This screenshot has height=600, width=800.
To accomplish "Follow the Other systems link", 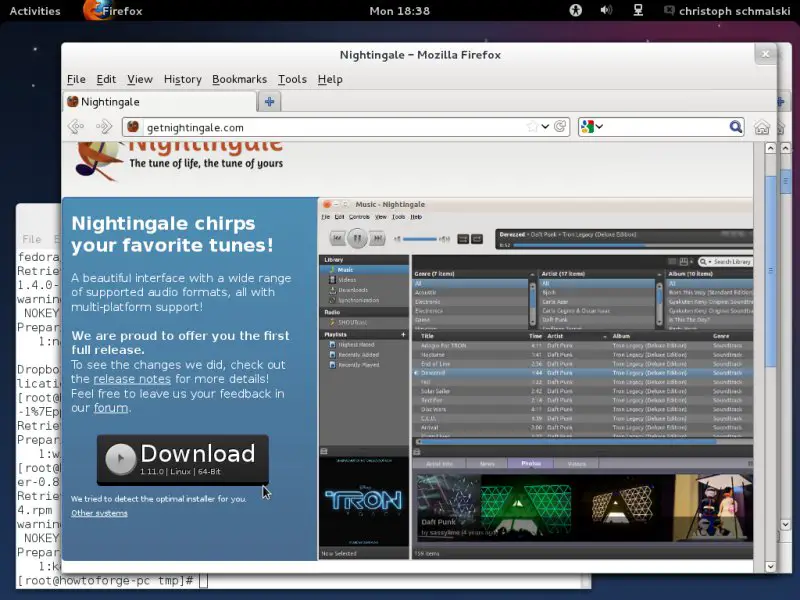I will pos(99,513).
